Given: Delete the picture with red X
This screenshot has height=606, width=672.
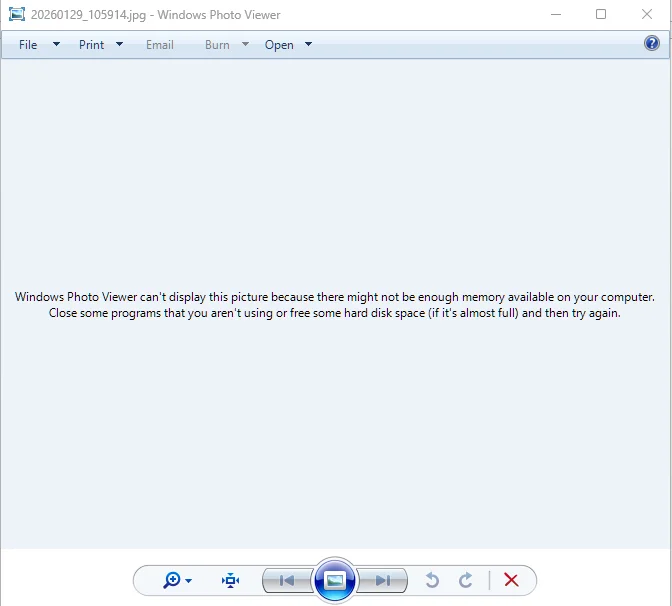Looking at the screenshot, I should (x=511, y=580).
